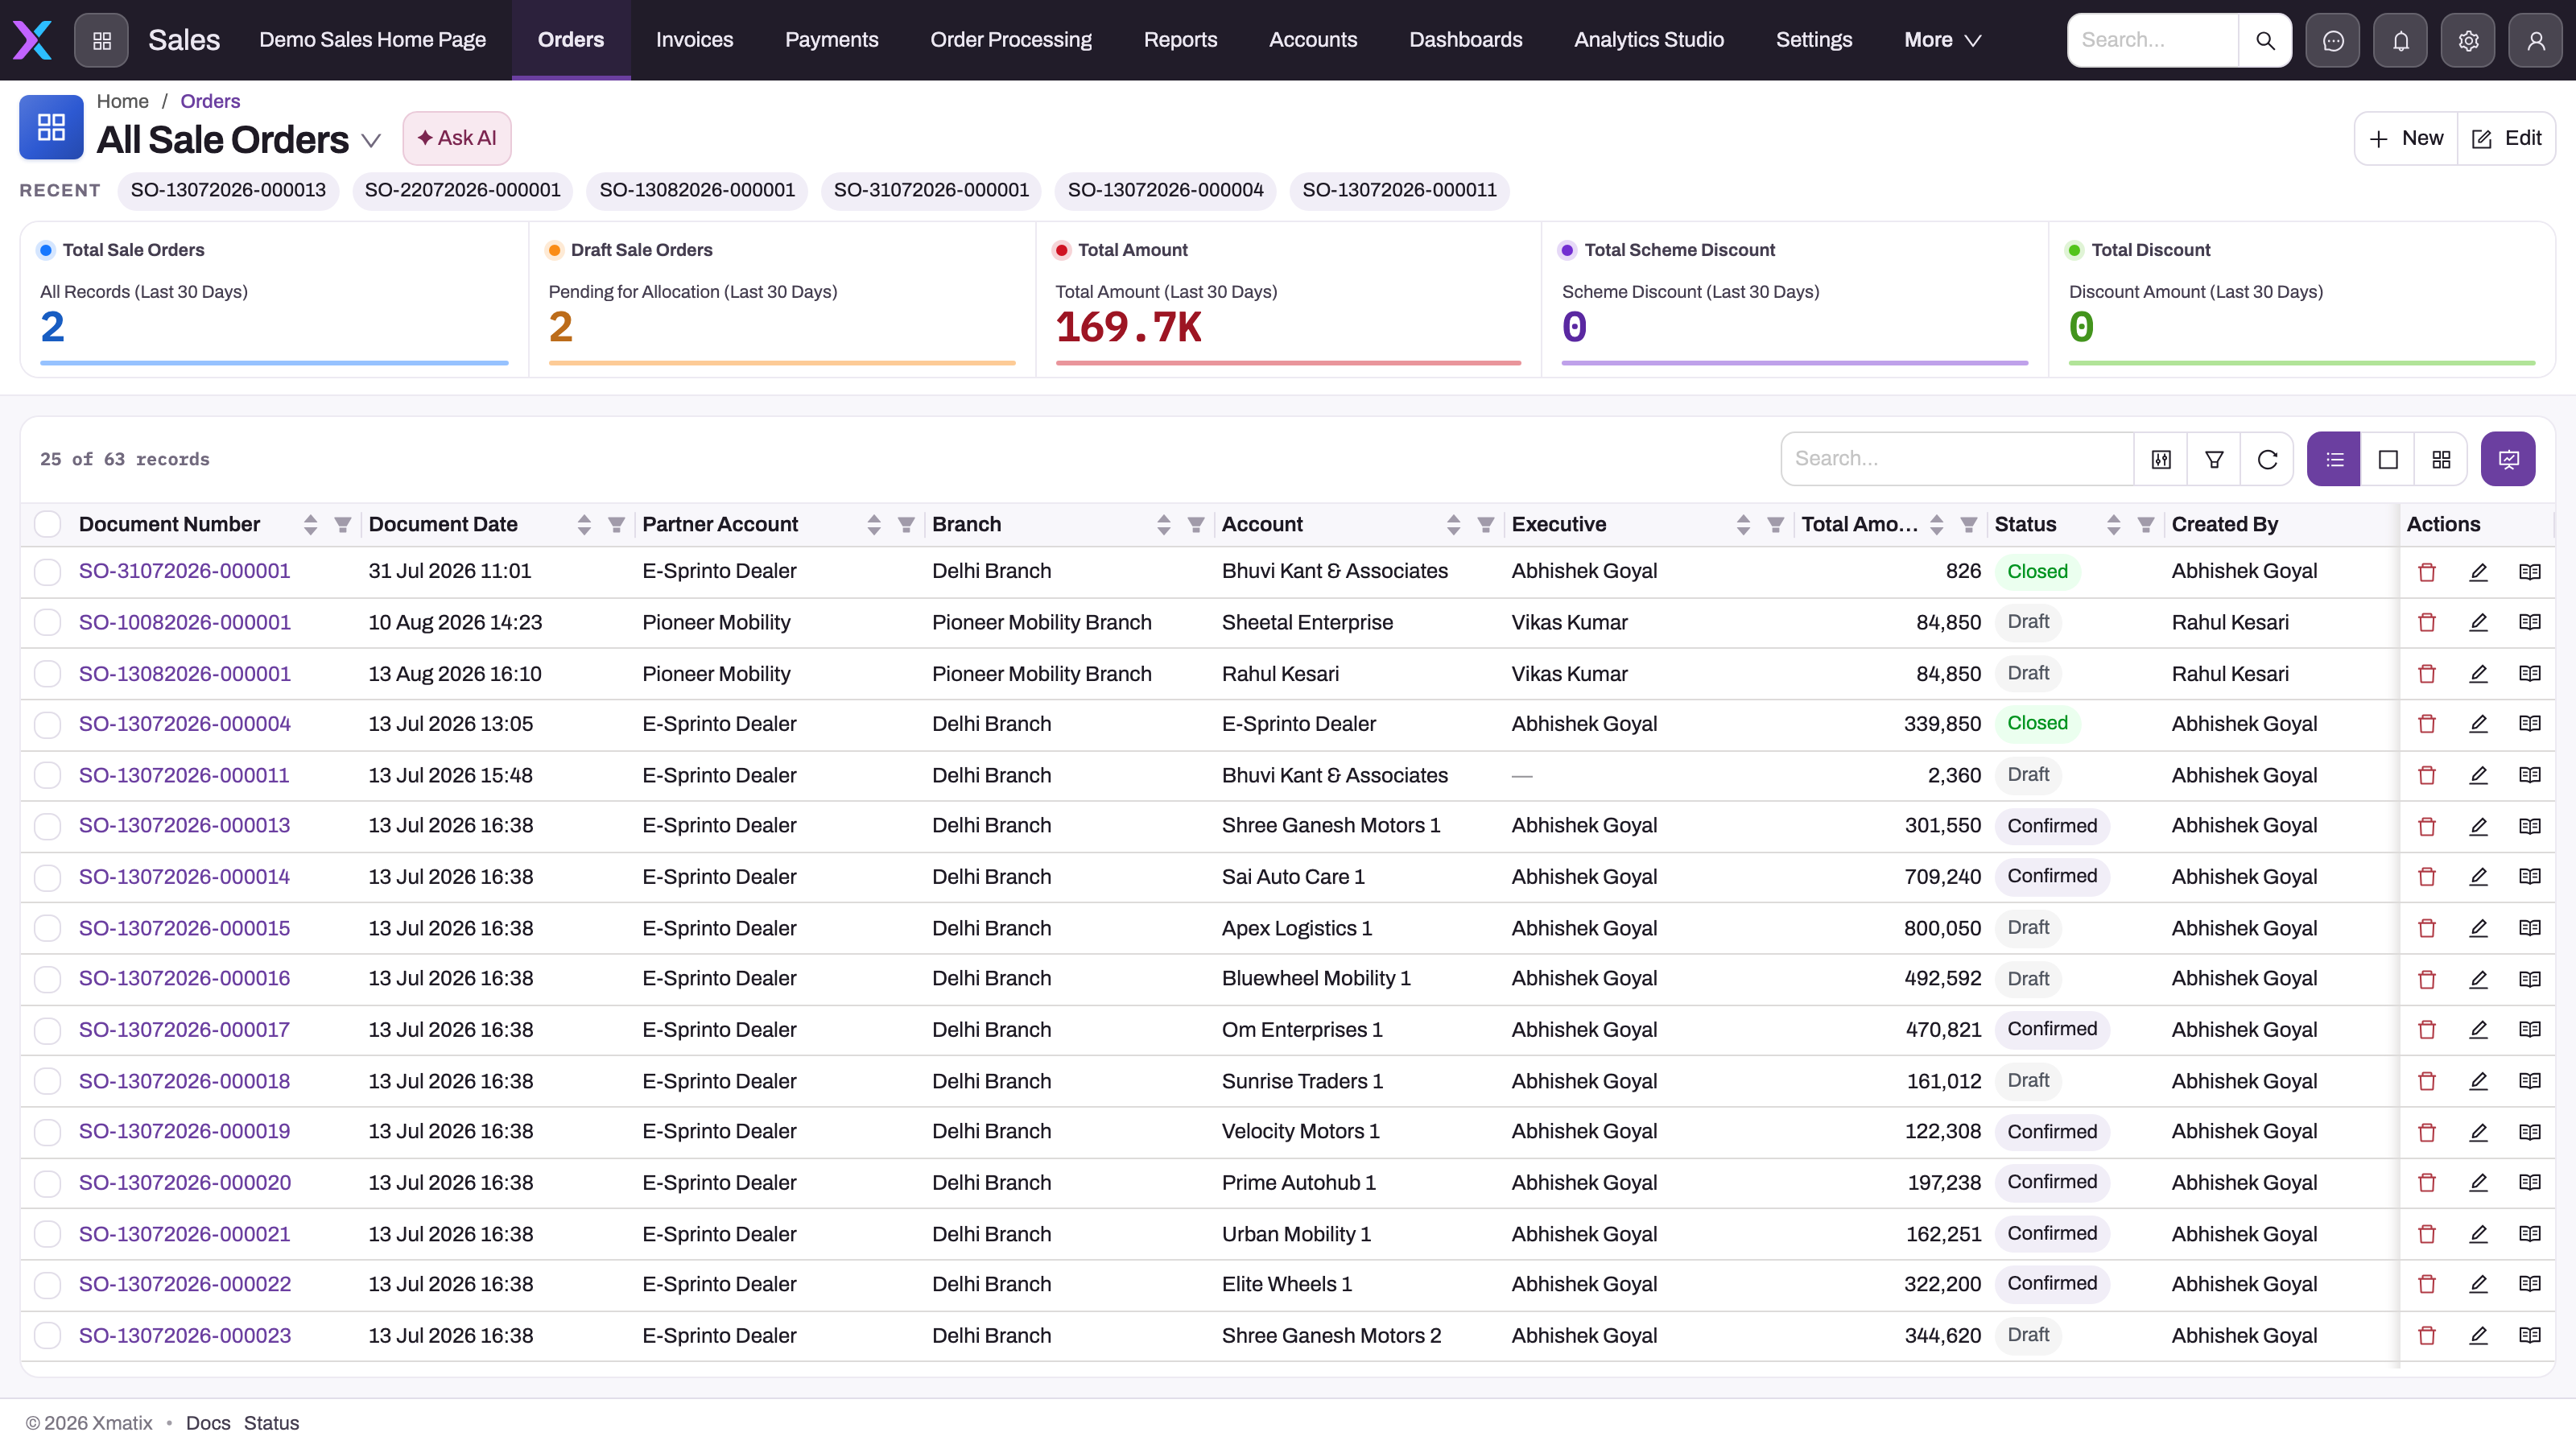
Task: Select checkbox for SO-13072026-000004
Action: (47, 724)
